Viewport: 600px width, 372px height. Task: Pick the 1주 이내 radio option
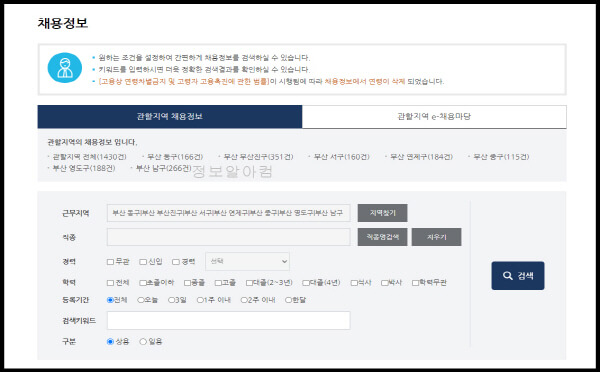pos(200,300)
